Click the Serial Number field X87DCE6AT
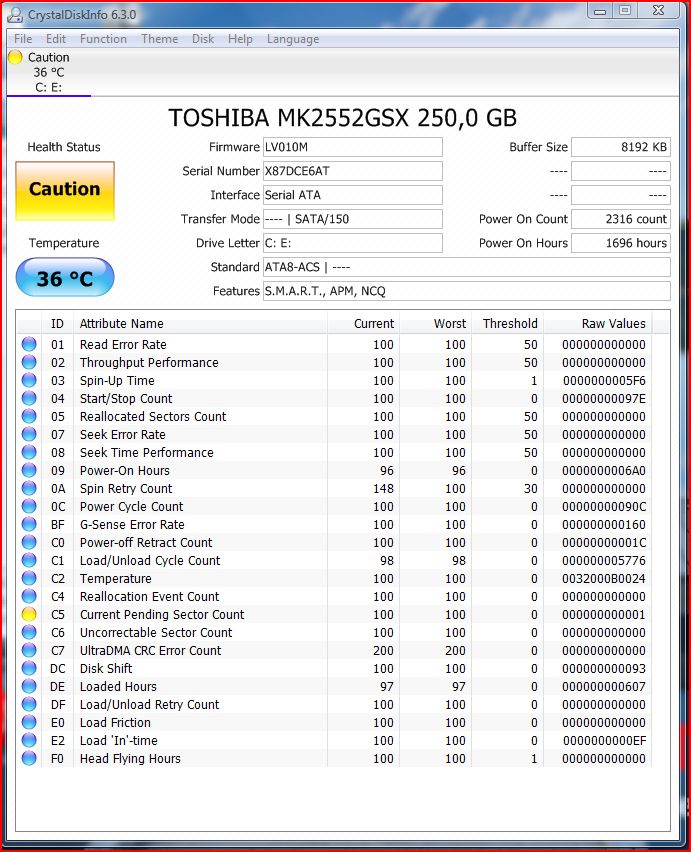Viewport: 691px width, 852px height. (x=353, y=171)
